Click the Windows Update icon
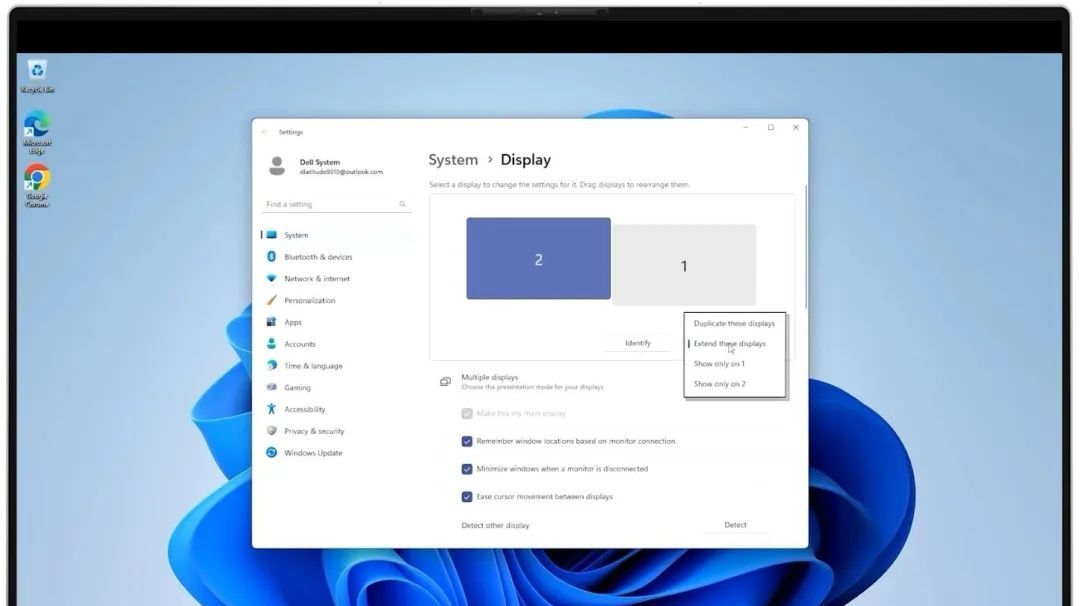 click(x=271, y=452)
